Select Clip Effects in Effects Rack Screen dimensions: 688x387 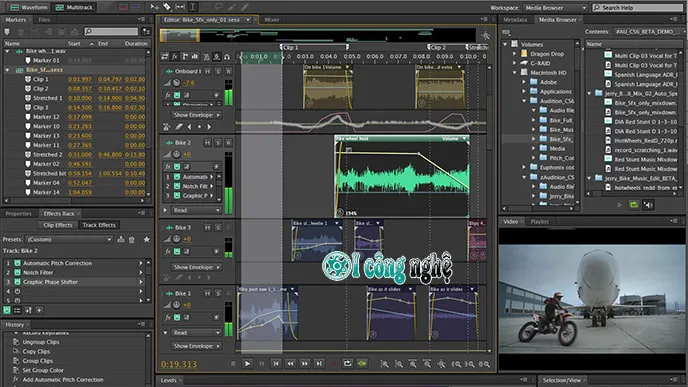[57, 225]
